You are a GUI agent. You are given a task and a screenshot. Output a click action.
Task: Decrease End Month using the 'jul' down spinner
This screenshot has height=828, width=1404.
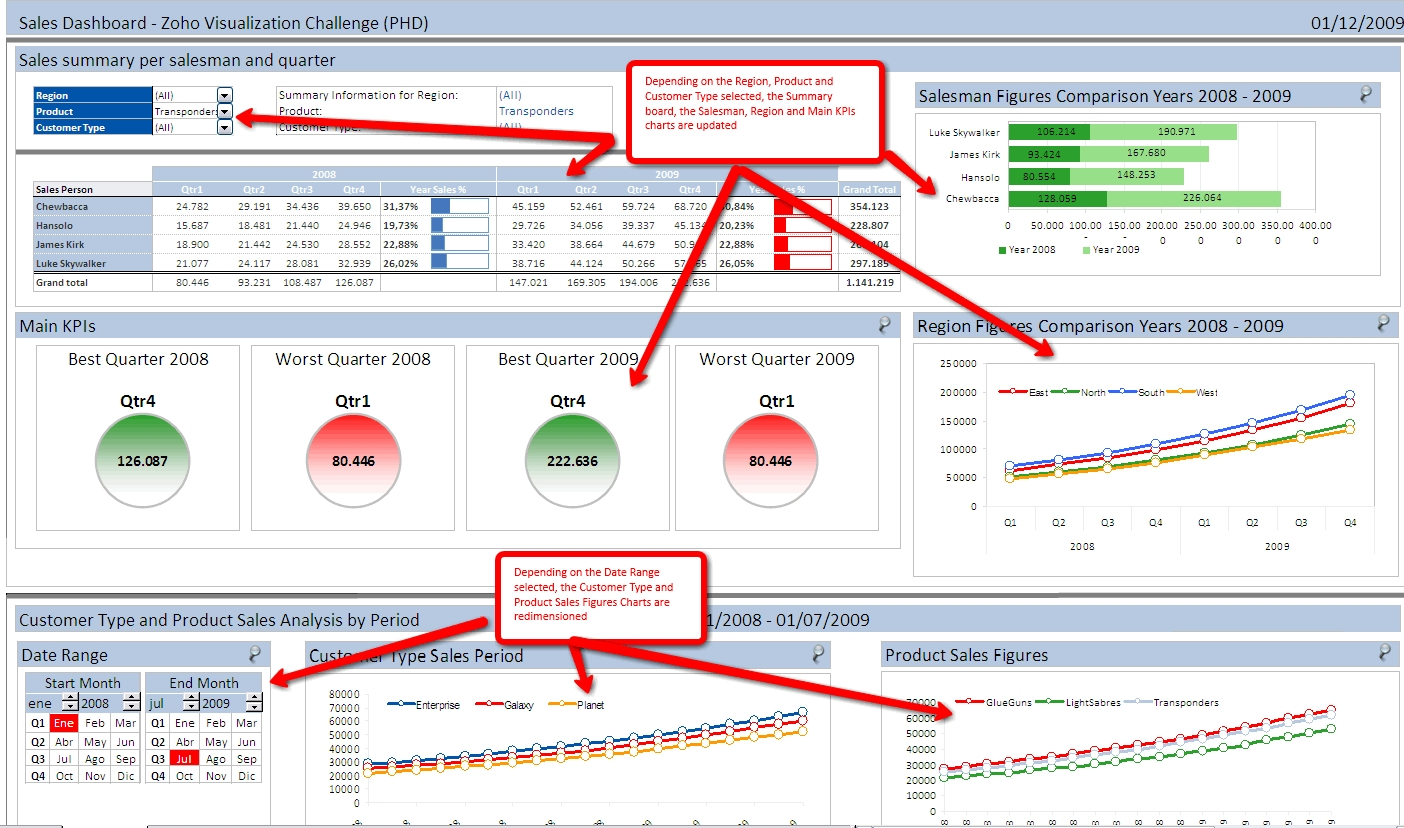tap(191, 708)
